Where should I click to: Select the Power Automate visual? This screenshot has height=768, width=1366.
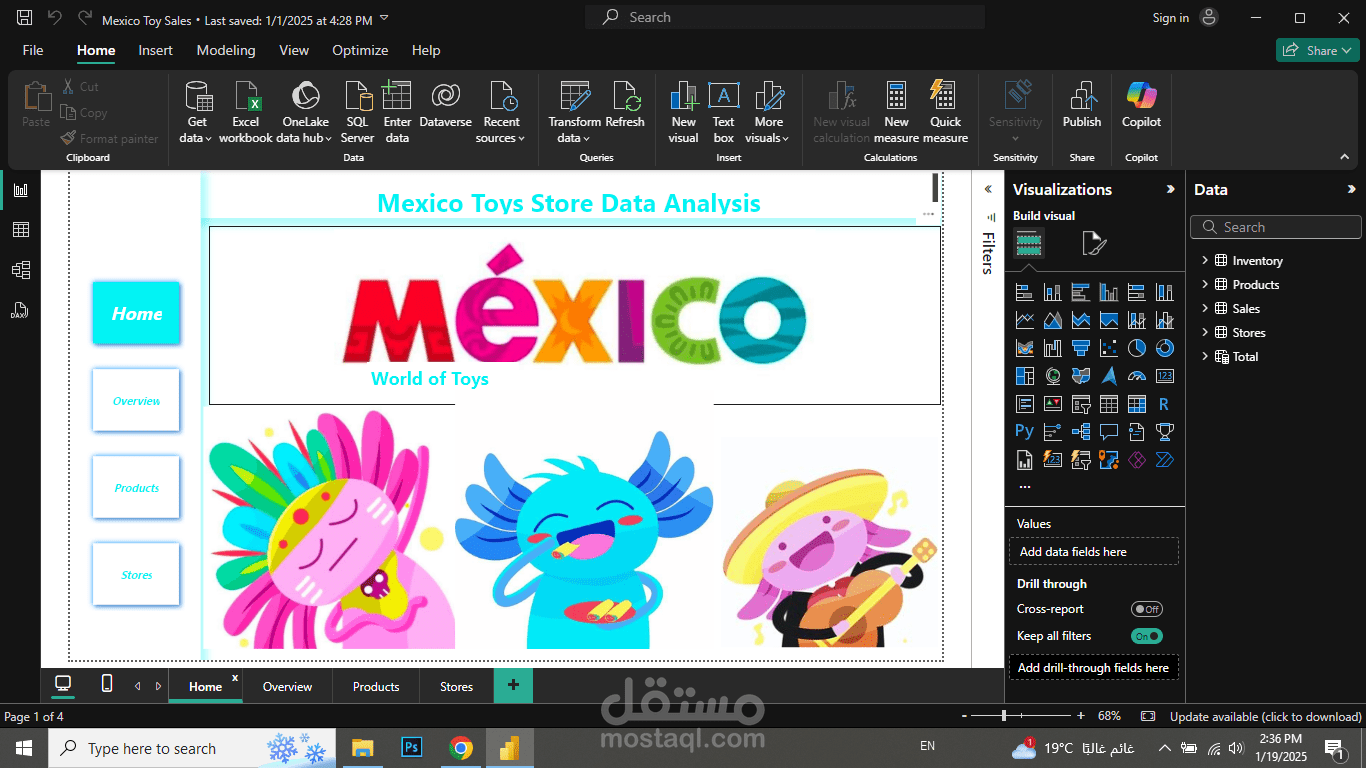click(1164, 460)
